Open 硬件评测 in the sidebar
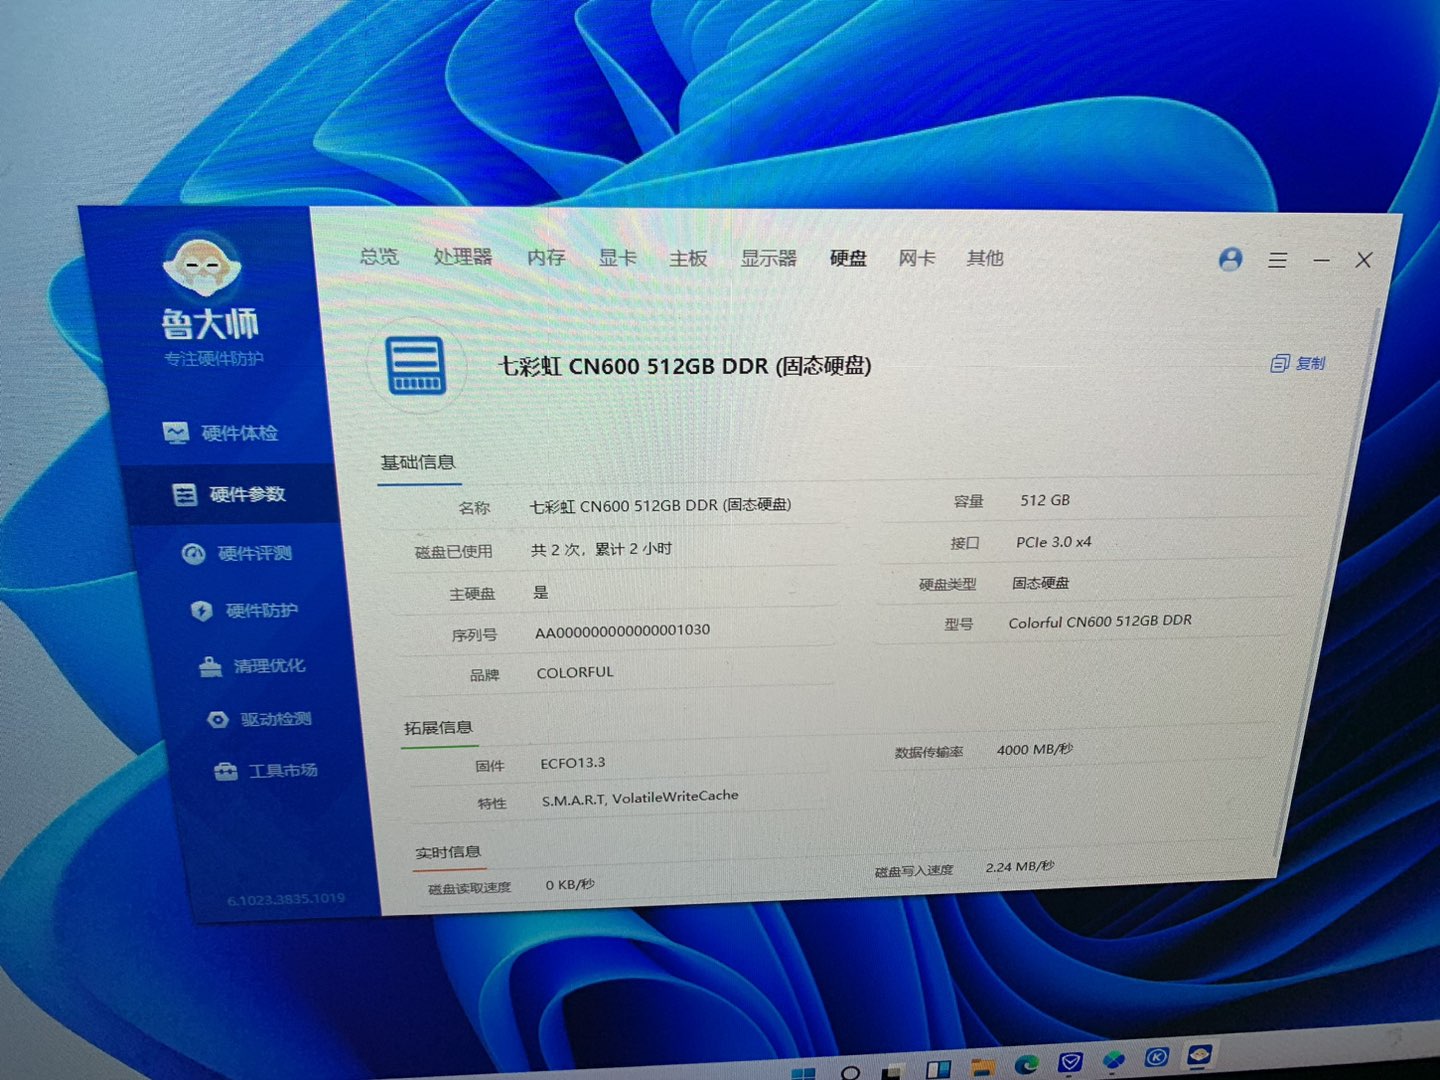 point(237,553)
